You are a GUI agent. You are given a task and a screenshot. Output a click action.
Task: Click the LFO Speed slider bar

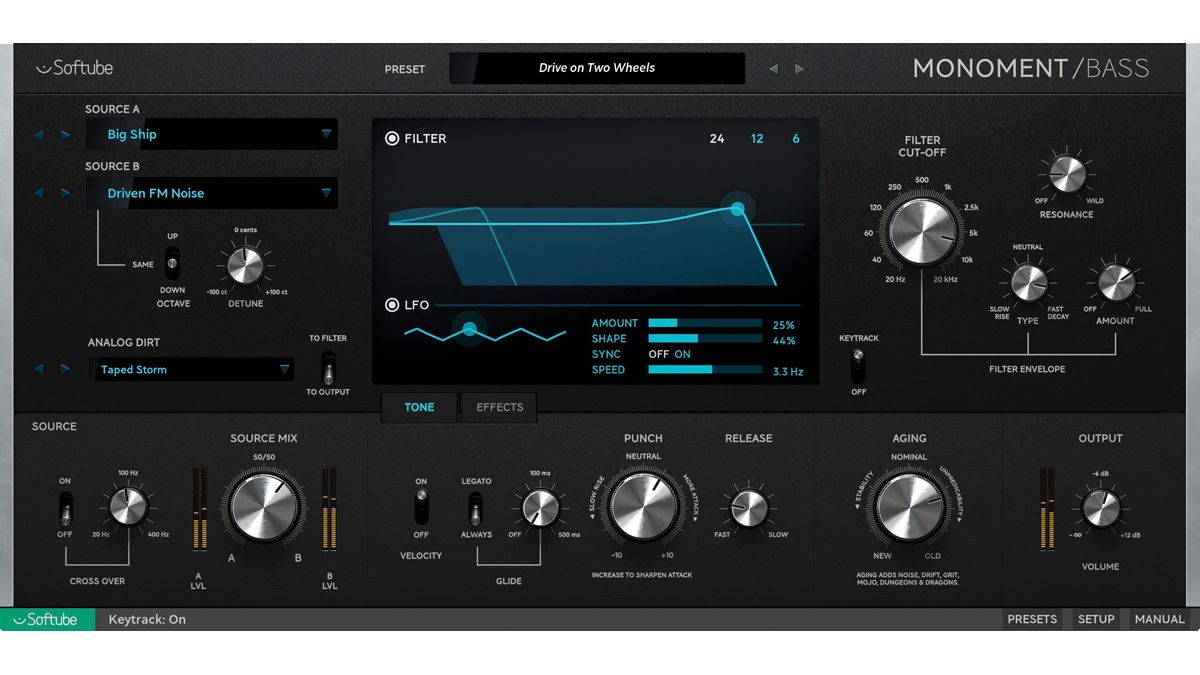[705, 370]
